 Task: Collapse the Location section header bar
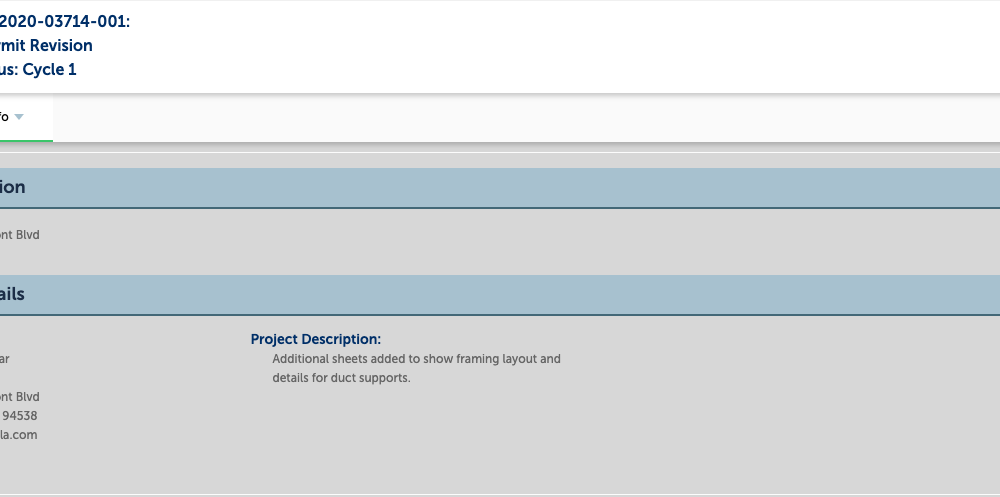pos(500,188)
